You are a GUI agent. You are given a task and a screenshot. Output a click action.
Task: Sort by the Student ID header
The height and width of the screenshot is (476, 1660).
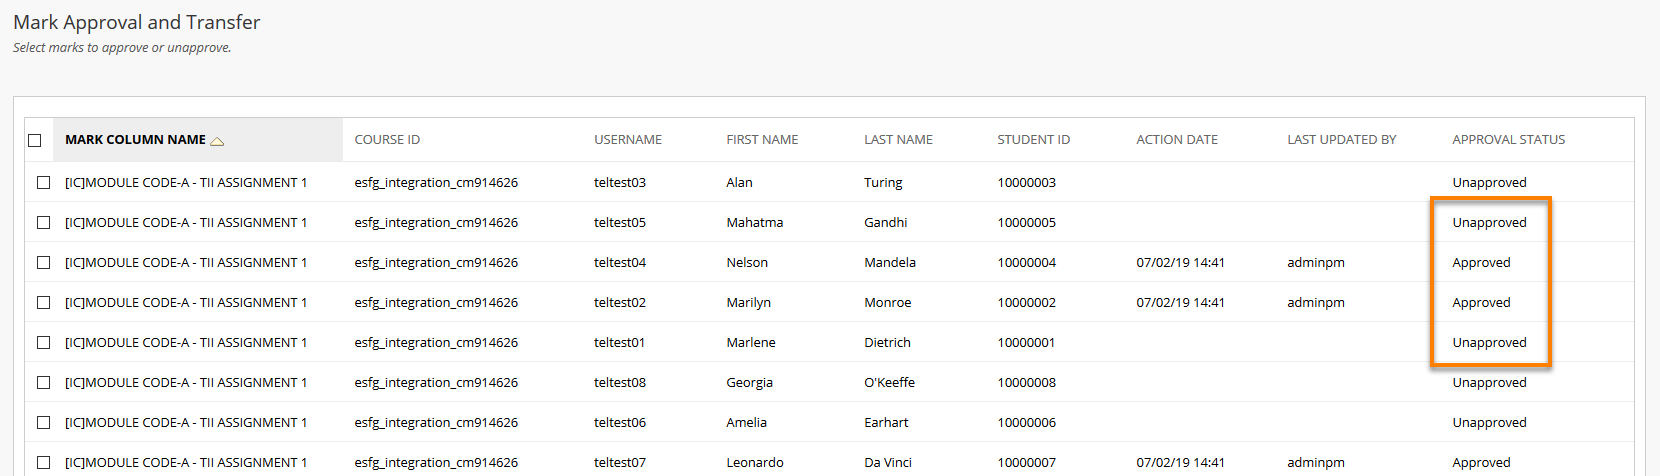[1033, 140]
